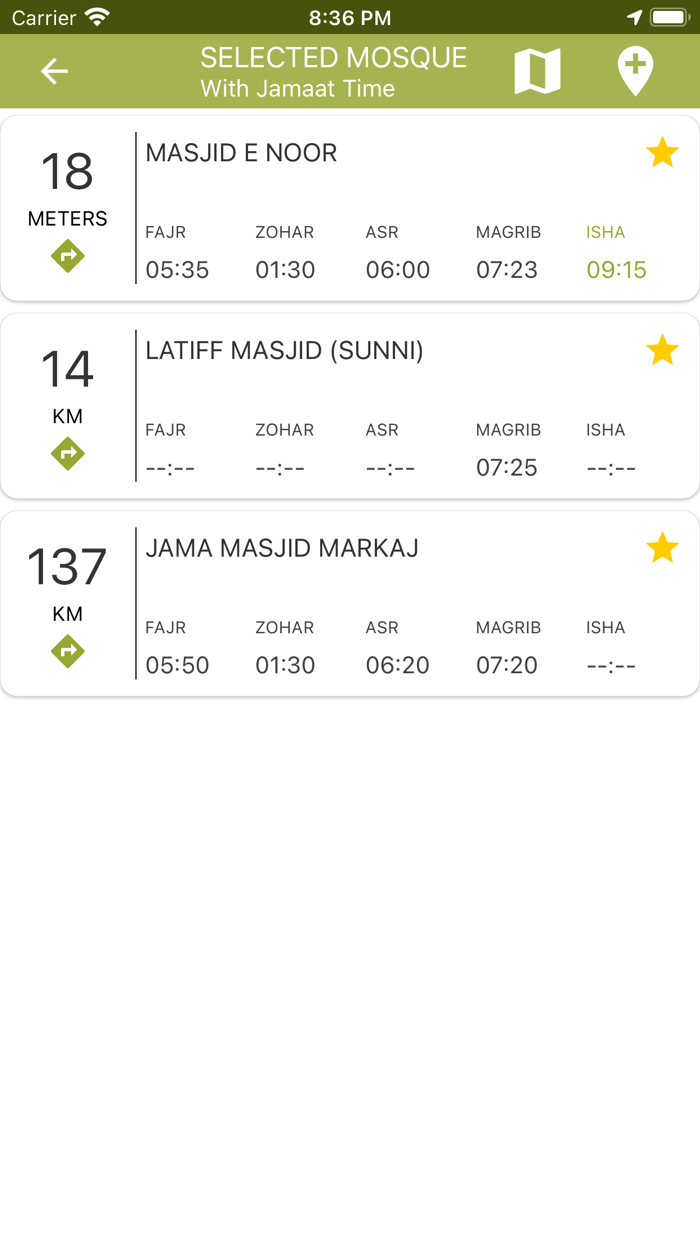
Task: Tap directions icon for Masjid E Noor
Action: [67, 256]
